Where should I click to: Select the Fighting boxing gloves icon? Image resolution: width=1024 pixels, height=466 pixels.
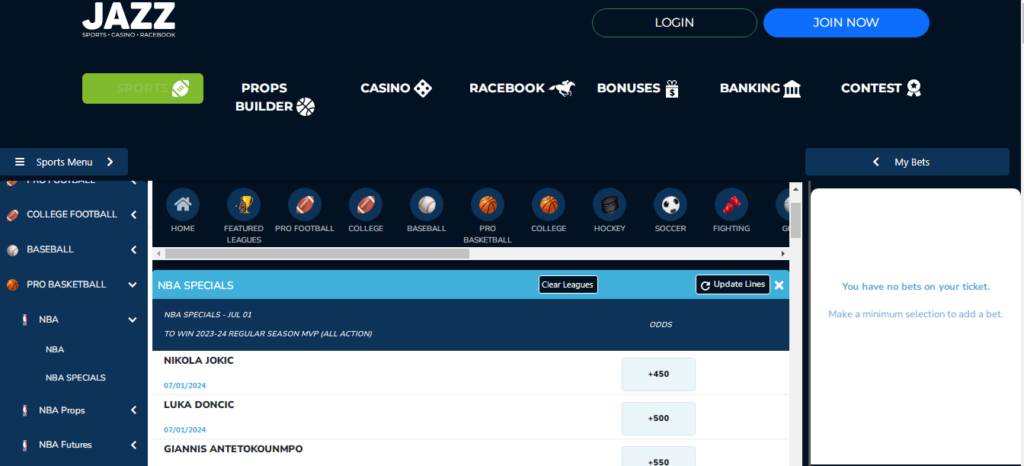(x=731, y=205)
